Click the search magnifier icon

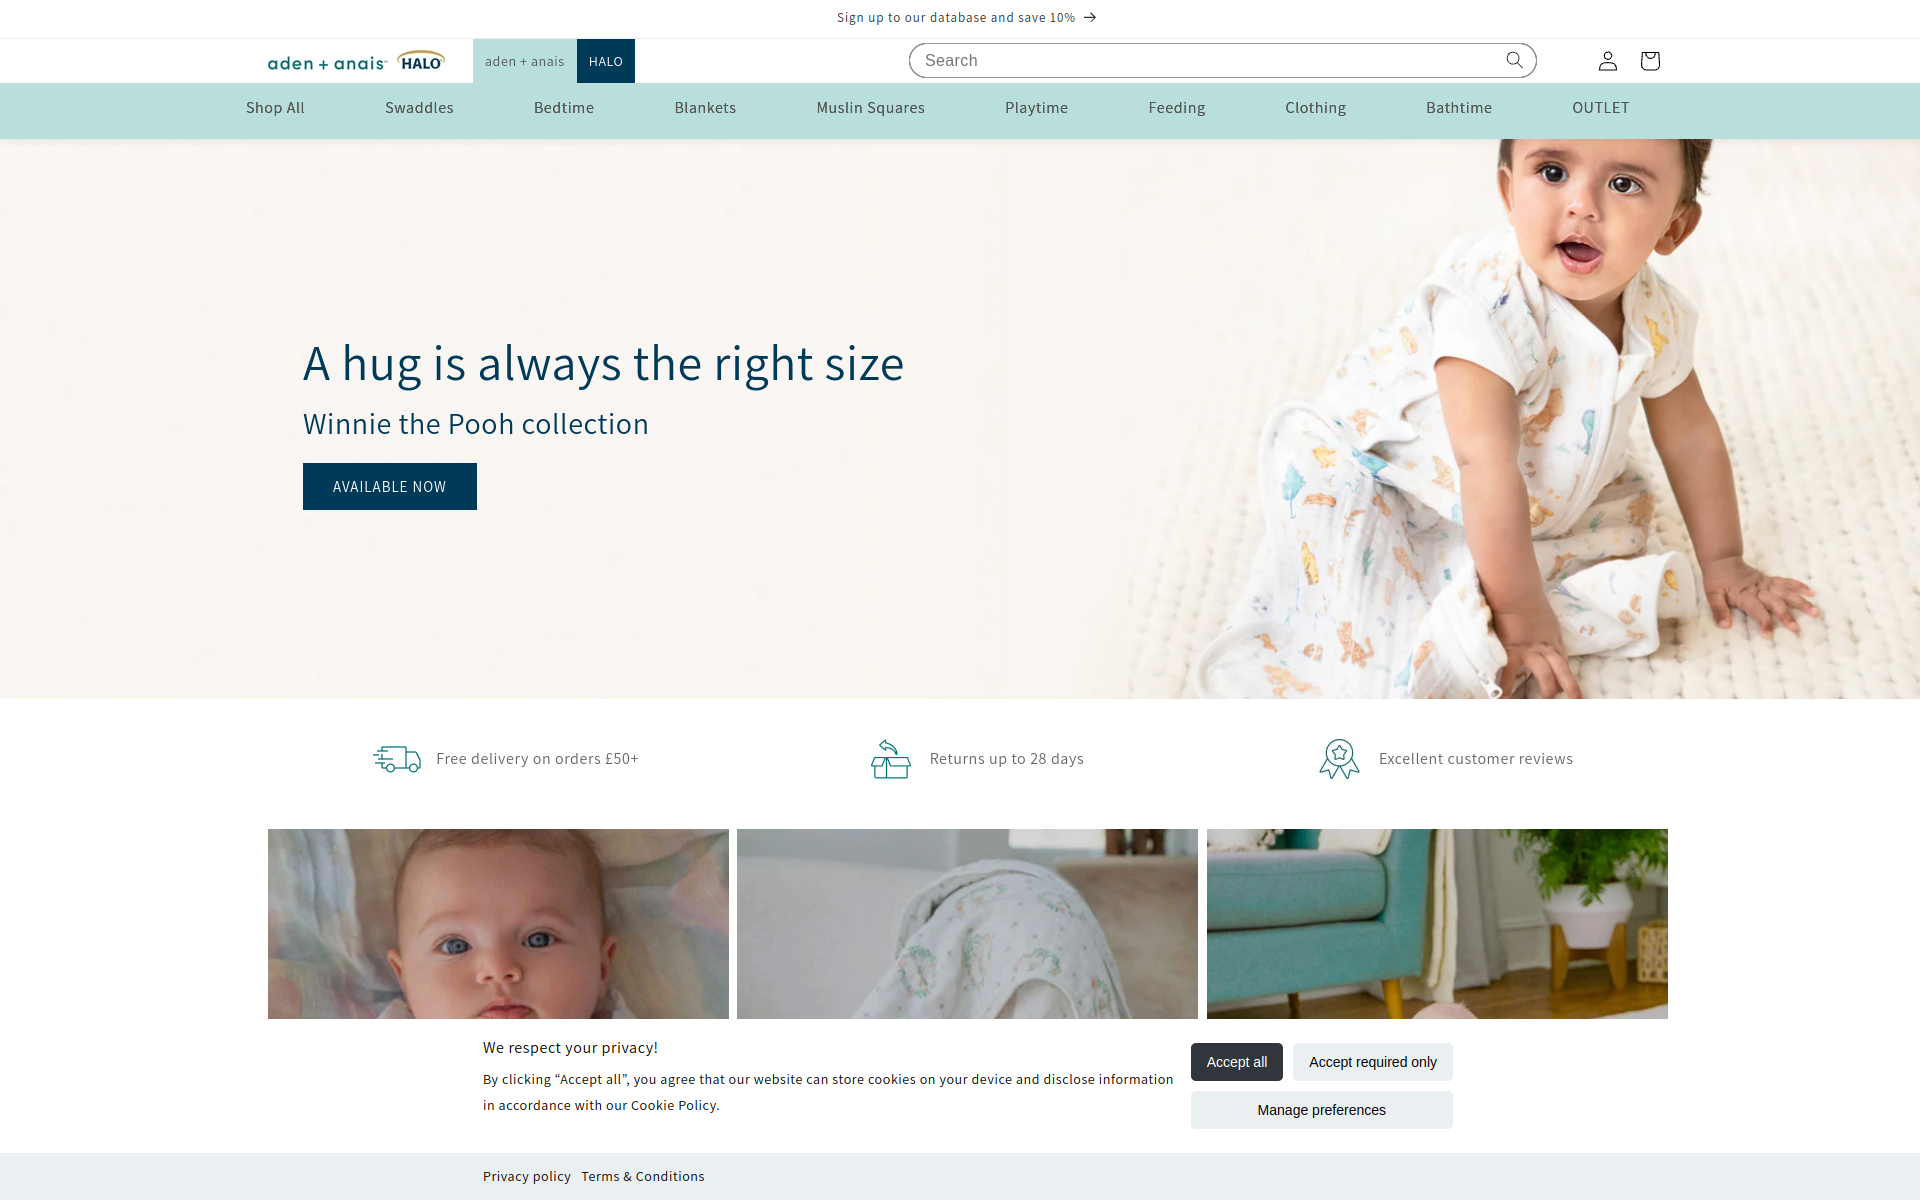pos(1514,60)
